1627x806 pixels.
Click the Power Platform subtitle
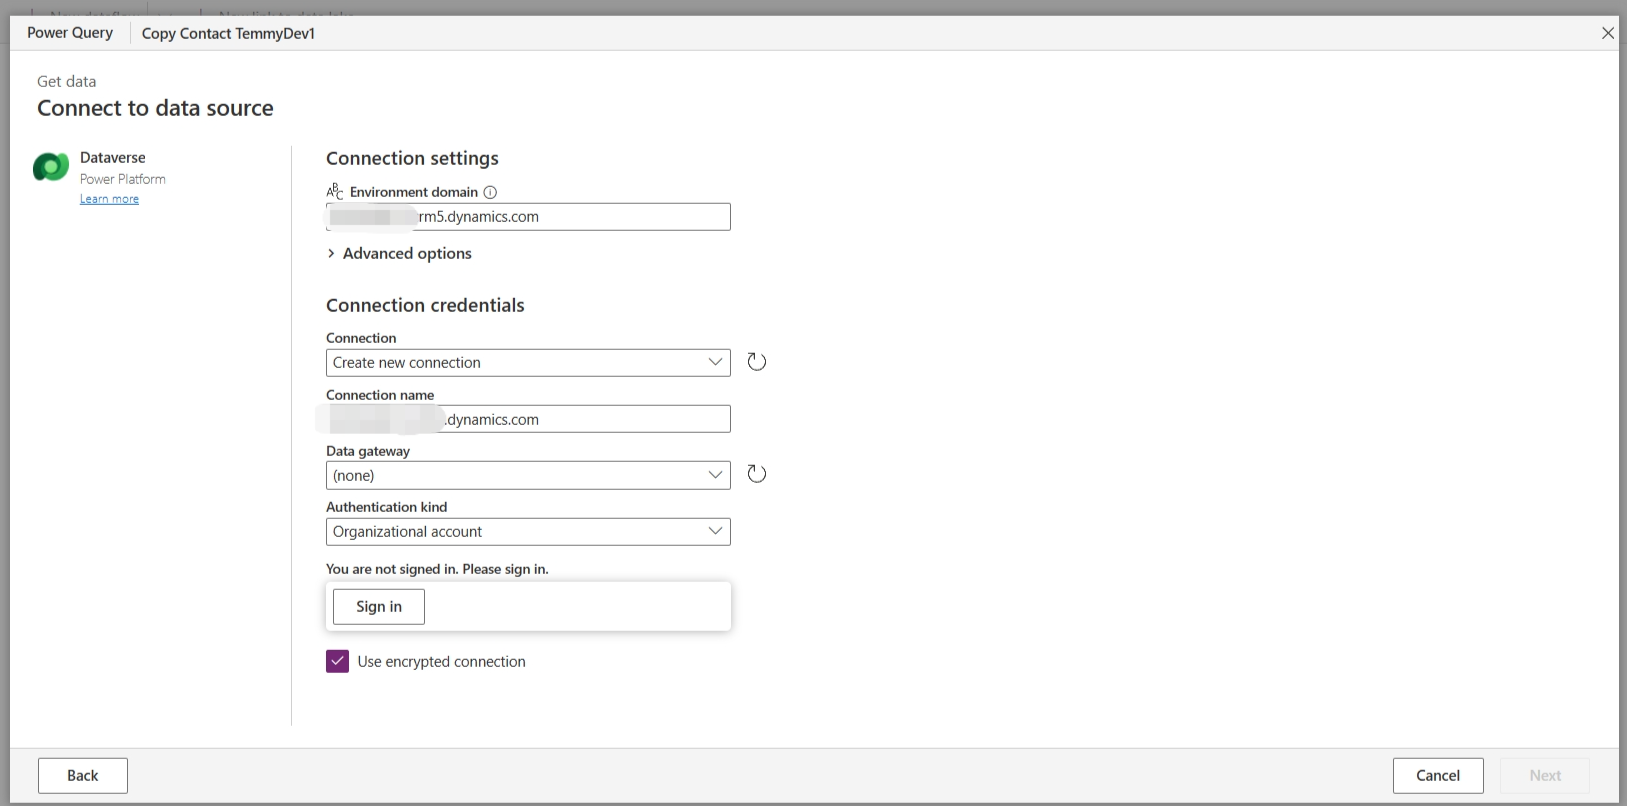tap(123, 179)
